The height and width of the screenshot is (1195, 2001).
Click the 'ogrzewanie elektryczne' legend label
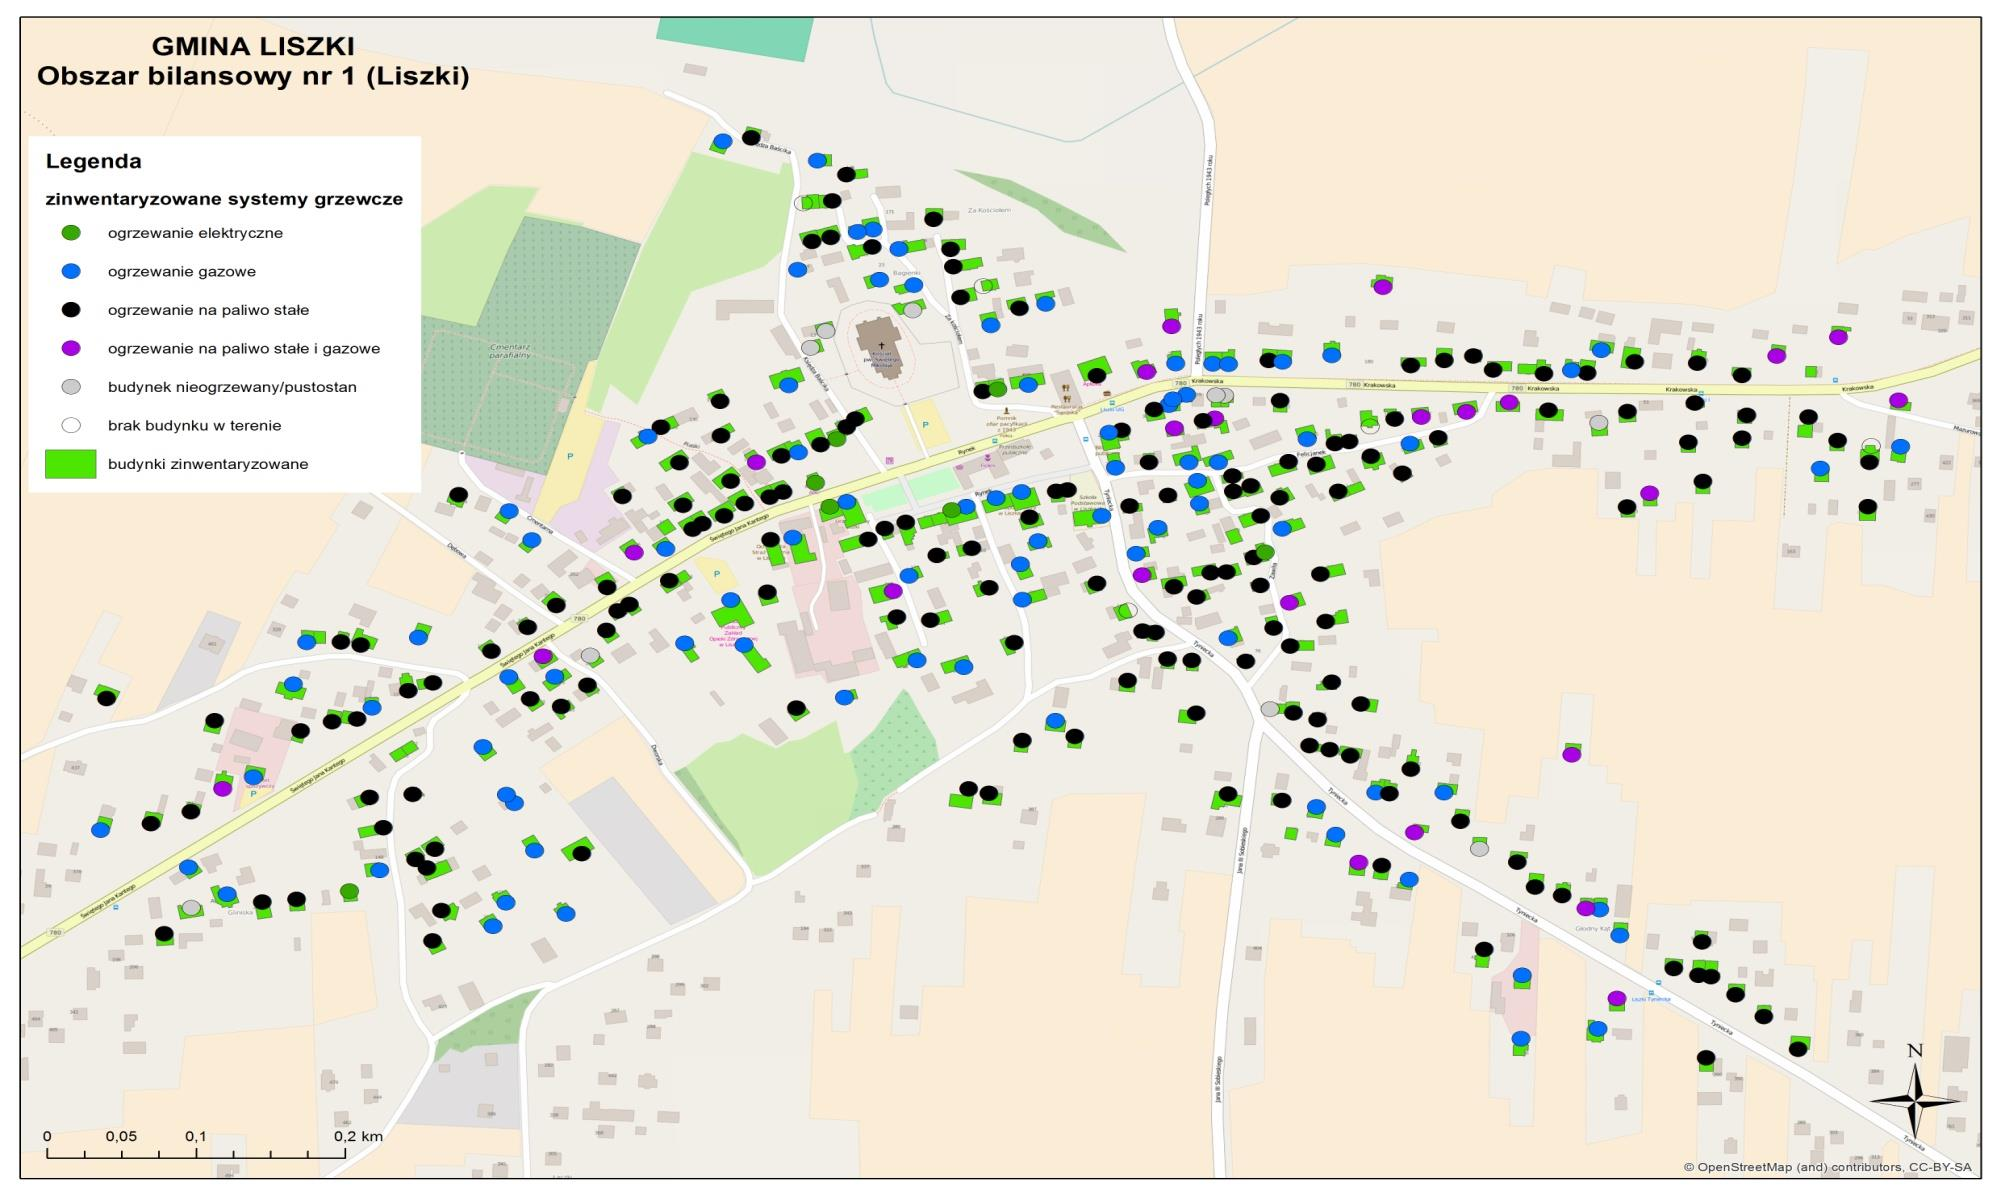[x=195, y=233]
